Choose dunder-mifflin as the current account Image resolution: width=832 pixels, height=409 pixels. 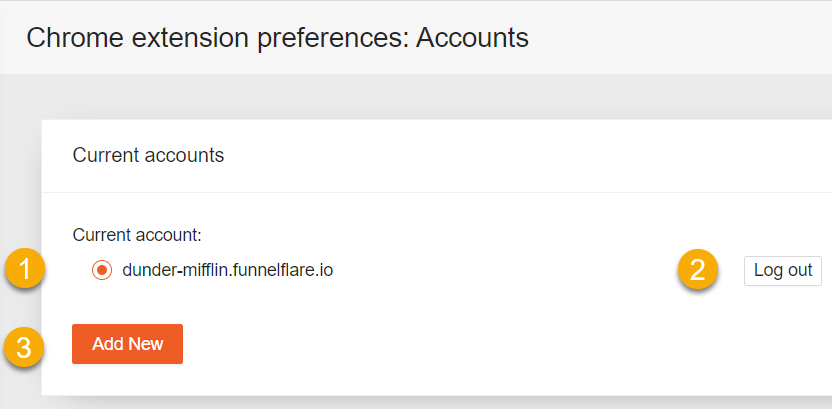101,270
